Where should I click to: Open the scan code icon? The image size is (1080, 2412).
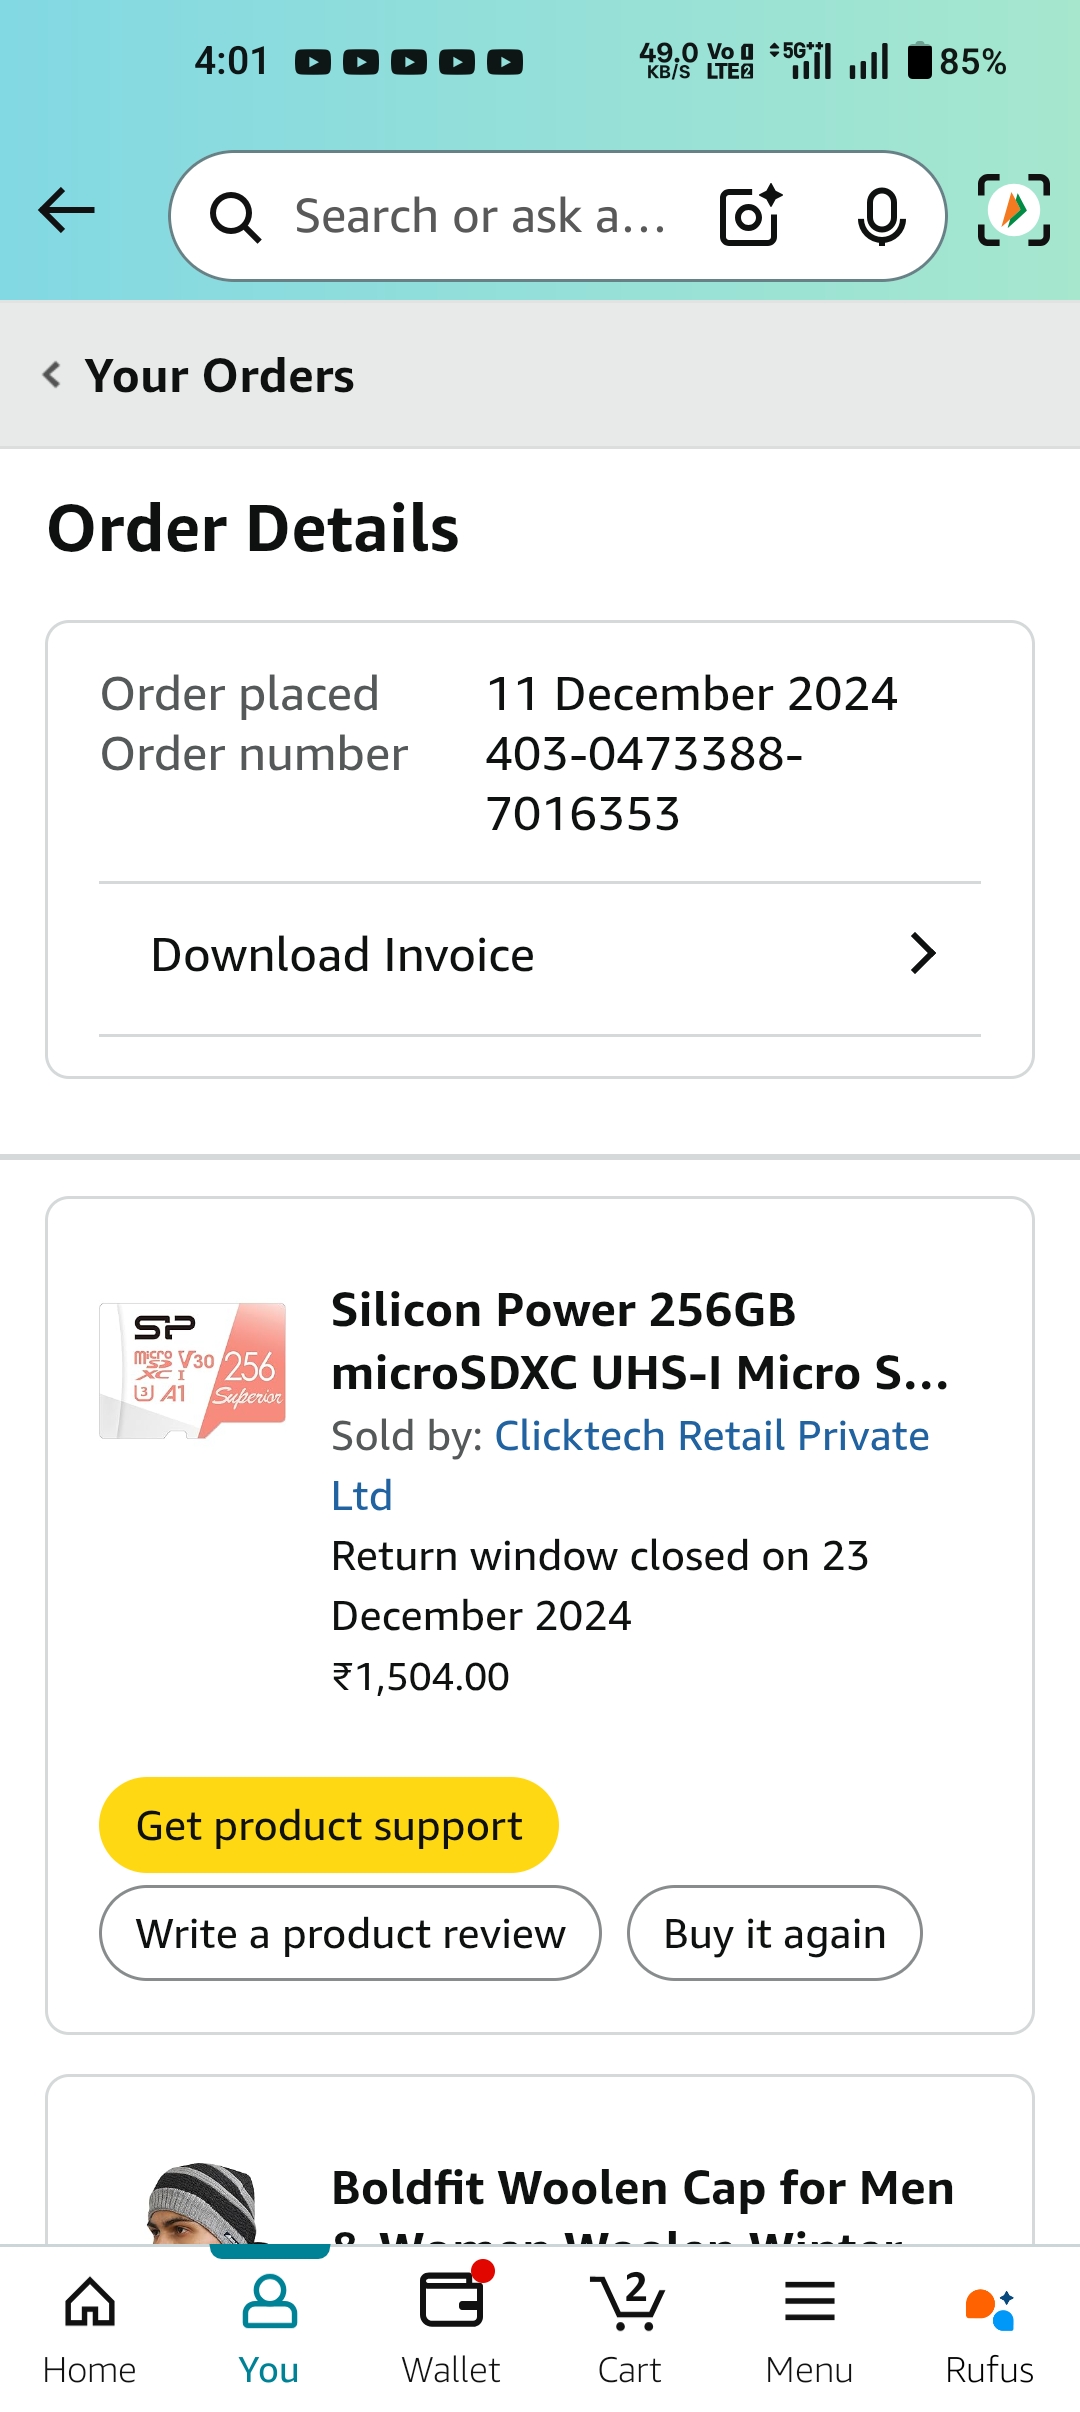coord(1013,210)
